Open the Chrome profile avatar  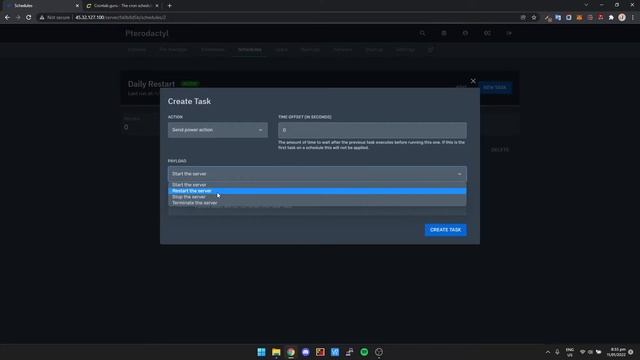[x=622, y=18]
